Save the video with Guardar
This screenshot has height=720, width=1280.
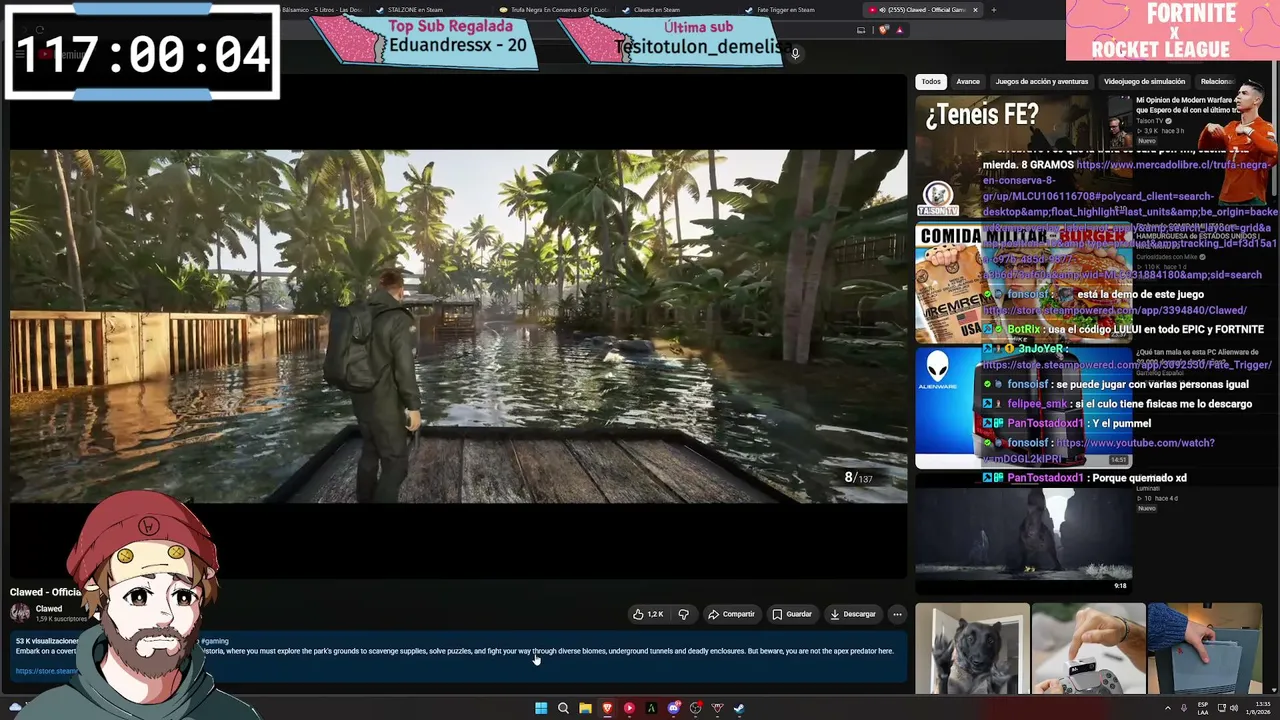click(x=792, y=614)
